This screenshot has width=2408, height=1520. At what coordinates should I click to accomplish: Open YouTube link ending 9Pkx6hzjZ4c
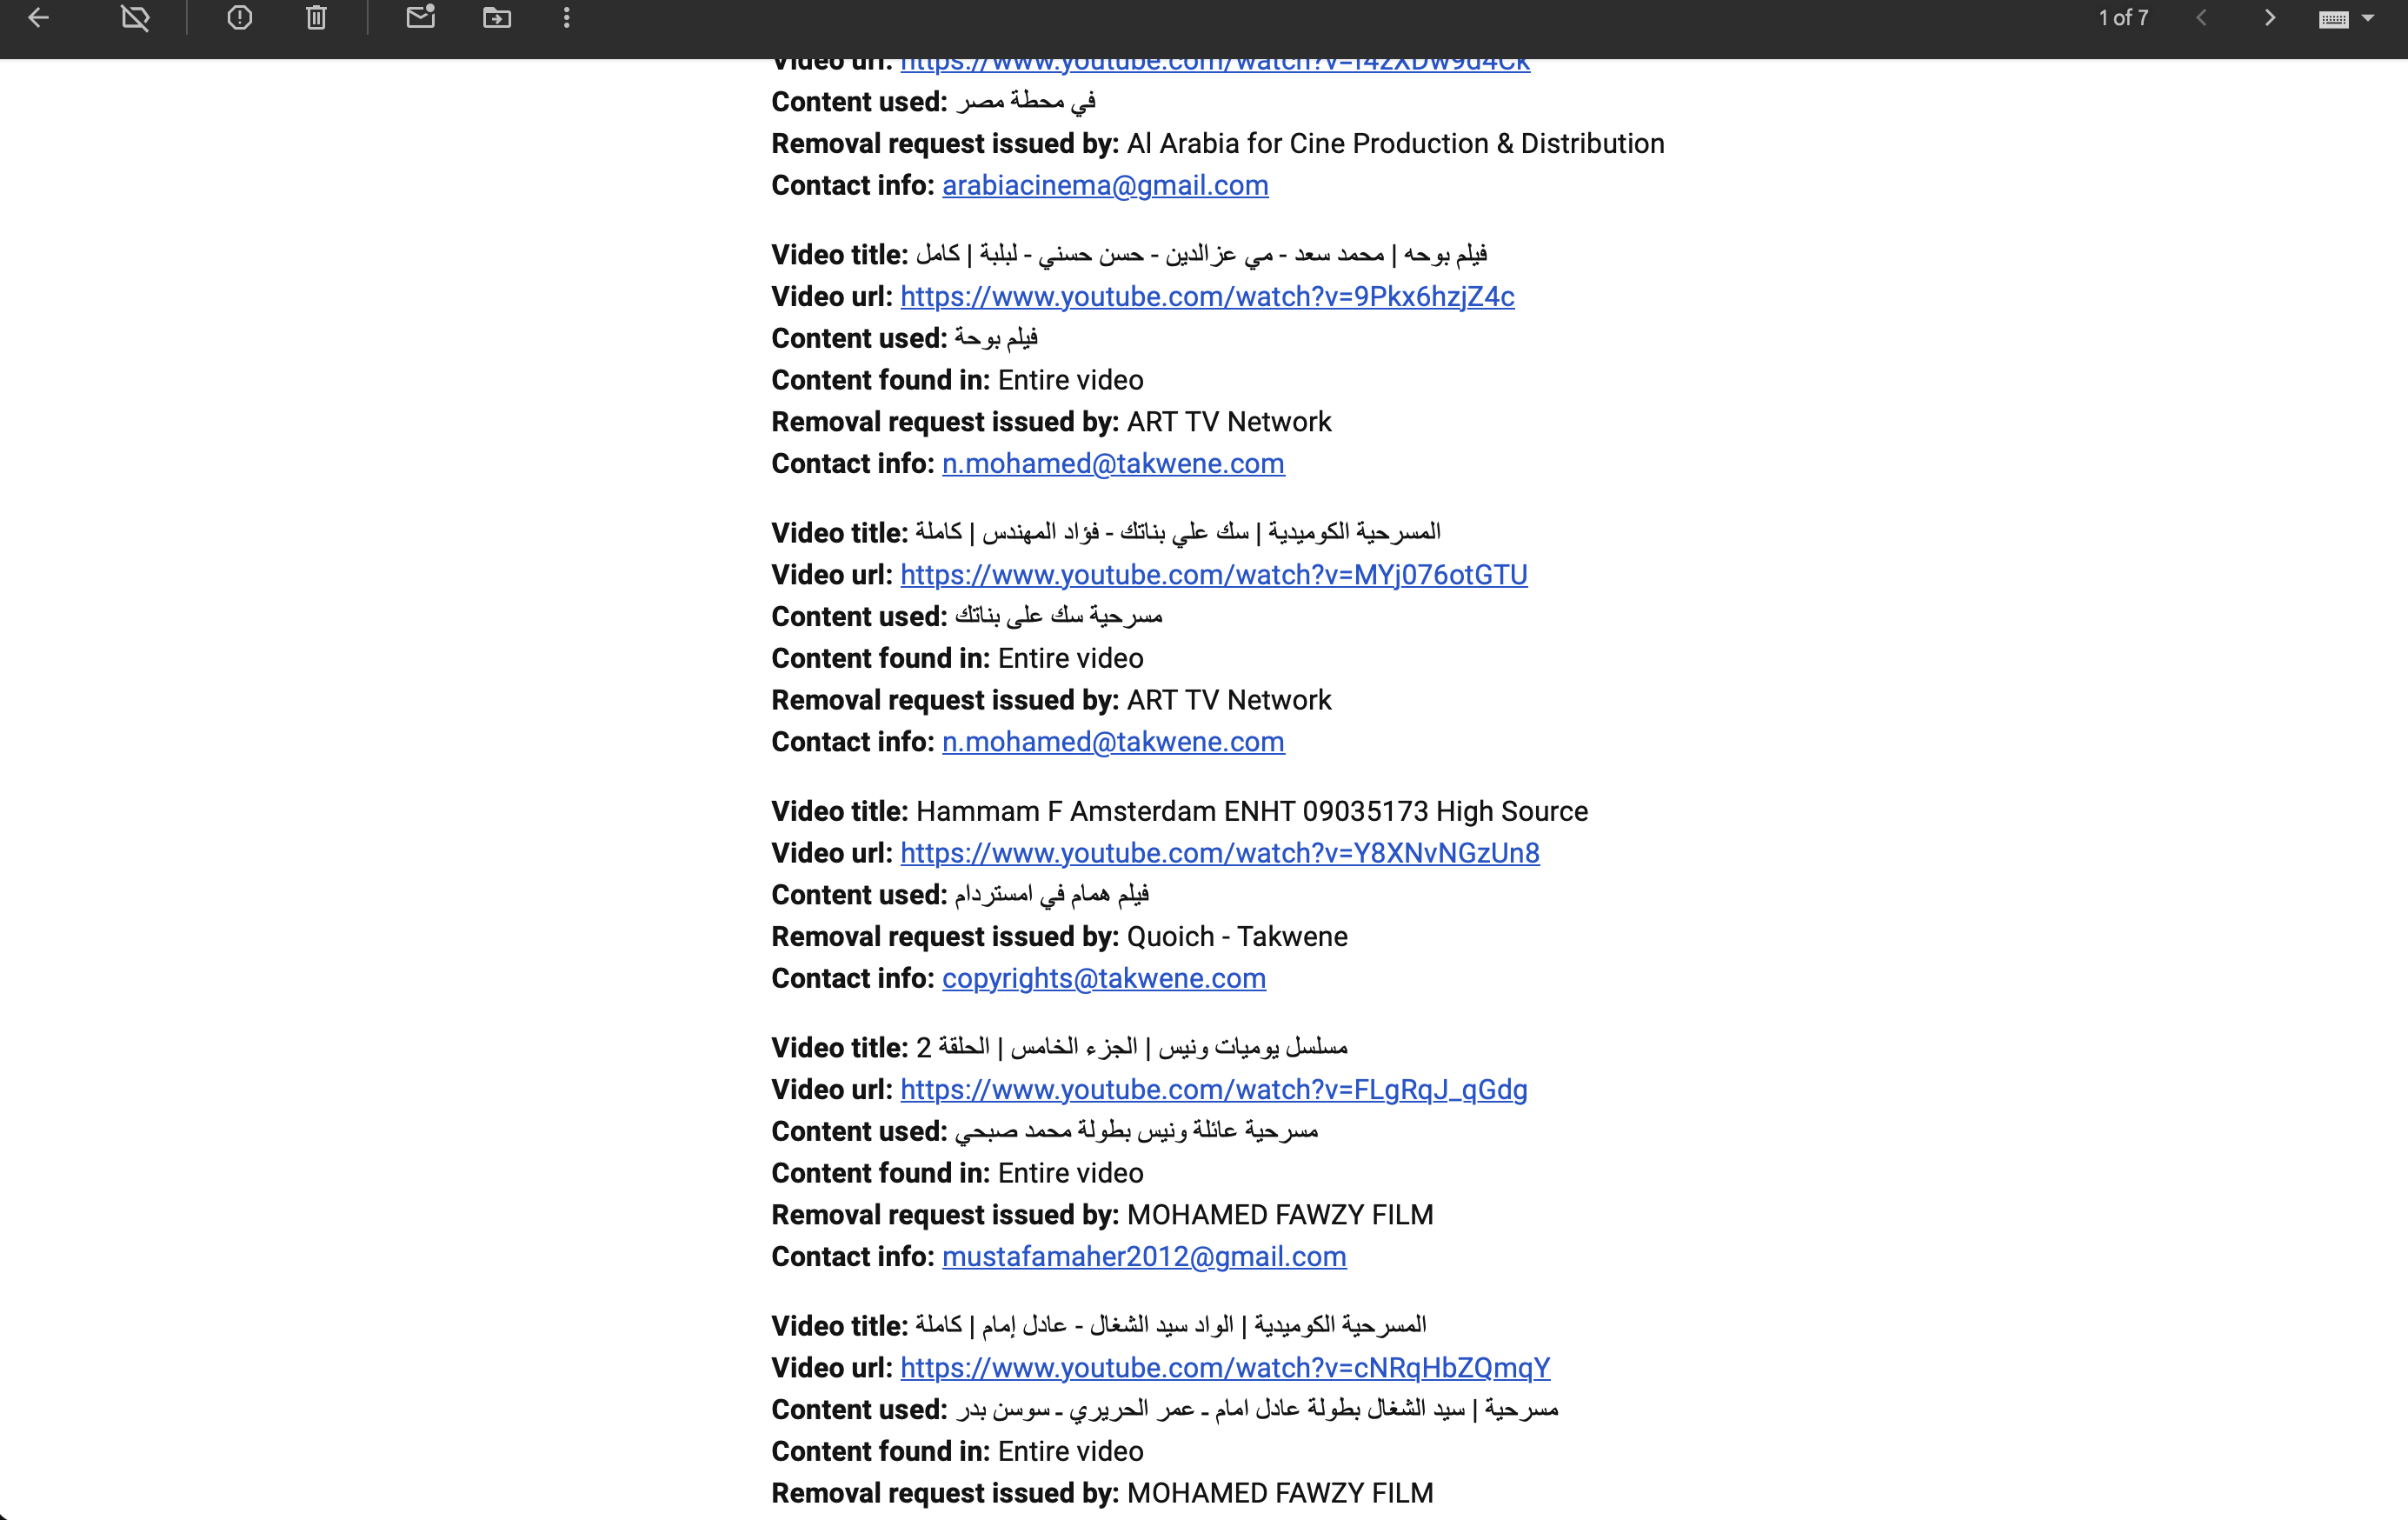1207,297
